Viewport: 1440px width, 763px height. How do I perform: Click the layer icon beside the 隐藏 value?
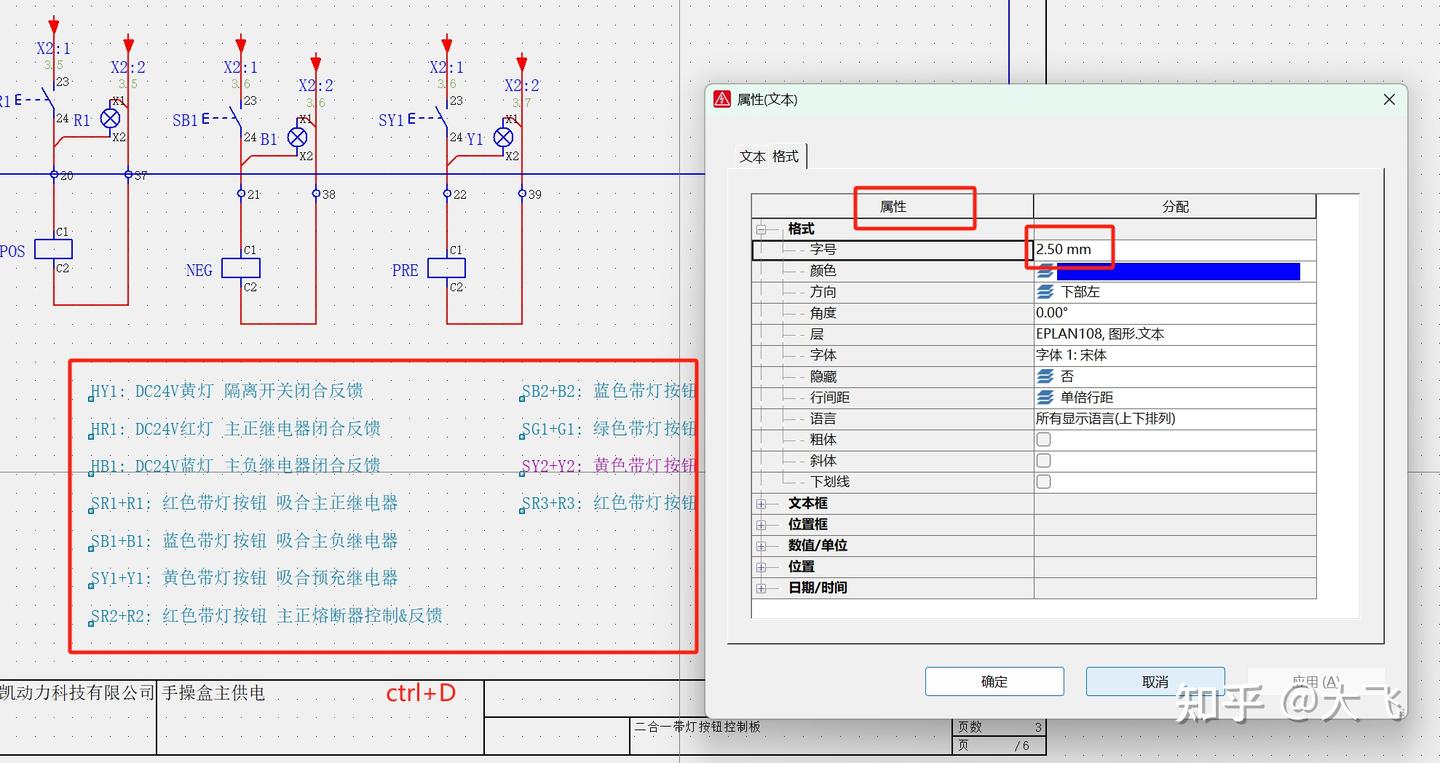click(1044, 376)
